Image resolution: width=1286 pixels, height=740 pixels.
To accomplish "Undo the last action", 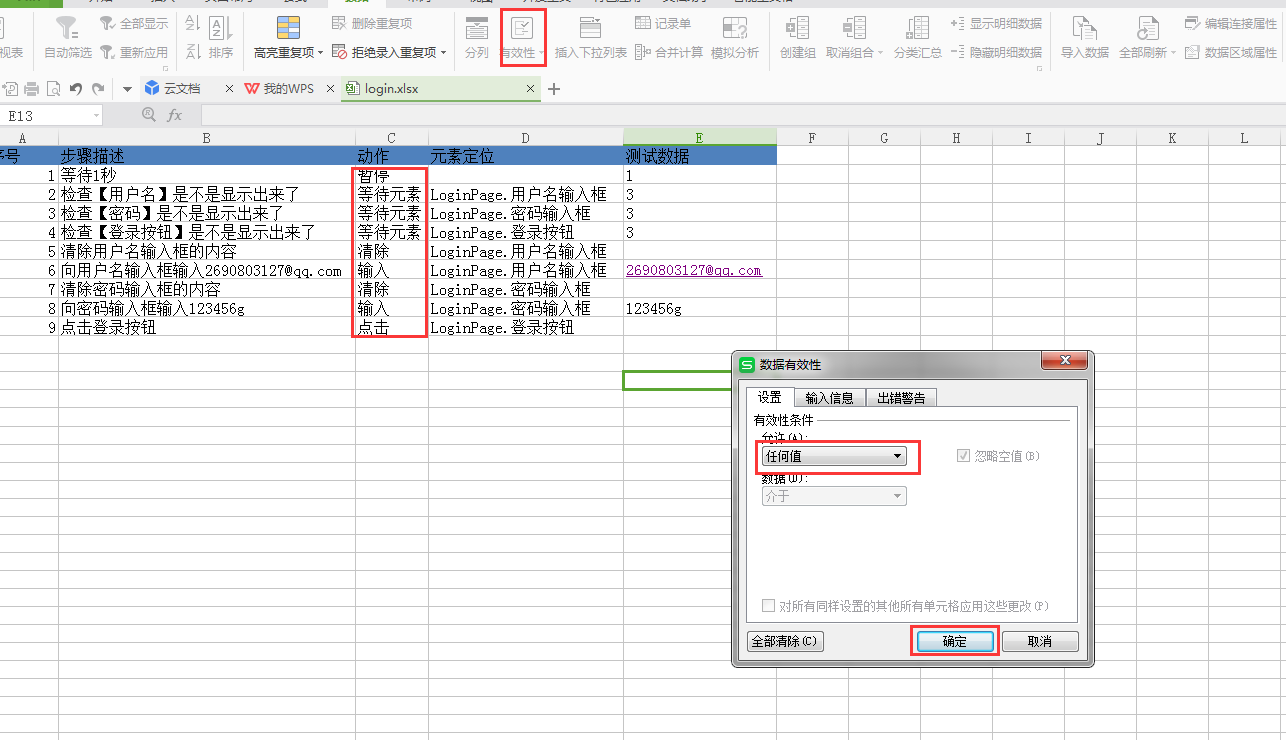I will (75, 89).
